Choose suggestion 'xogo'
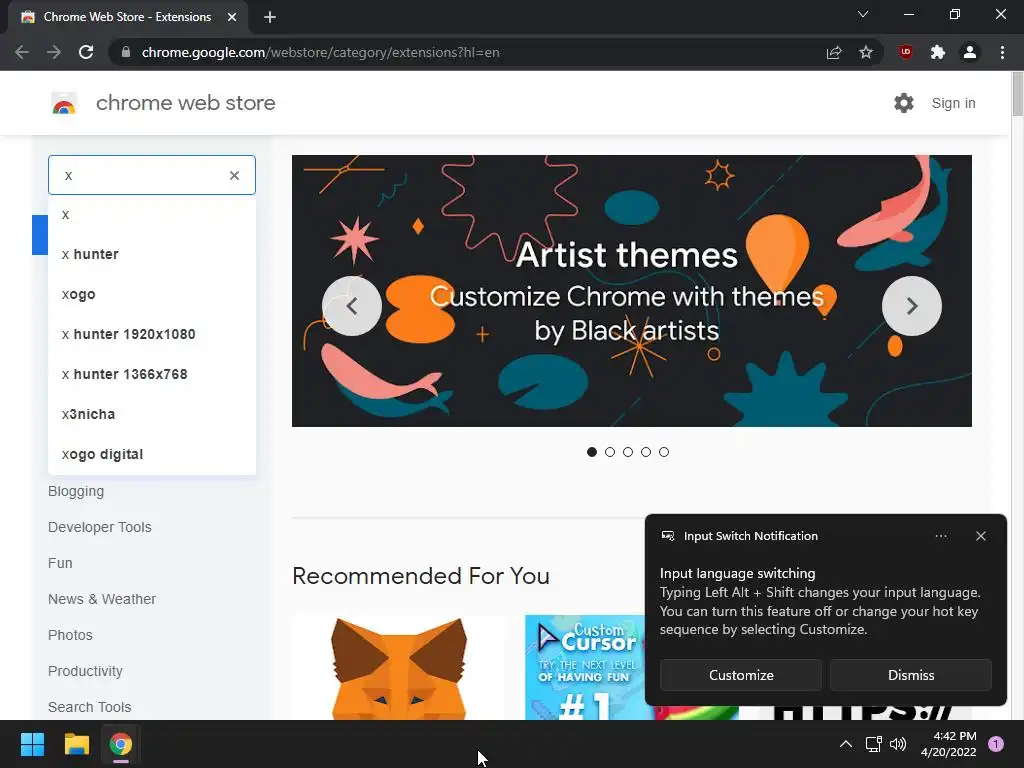 152,294
